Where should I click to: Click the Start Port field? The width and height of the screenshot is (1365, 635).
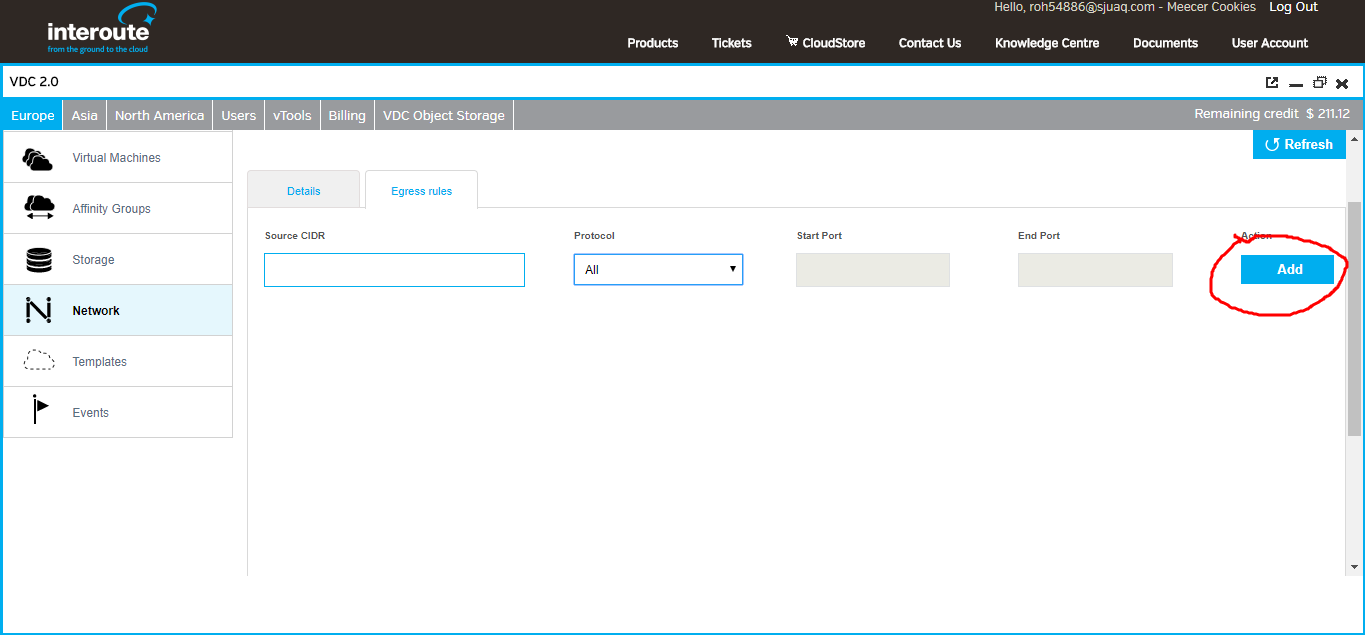tap(873, 270)
